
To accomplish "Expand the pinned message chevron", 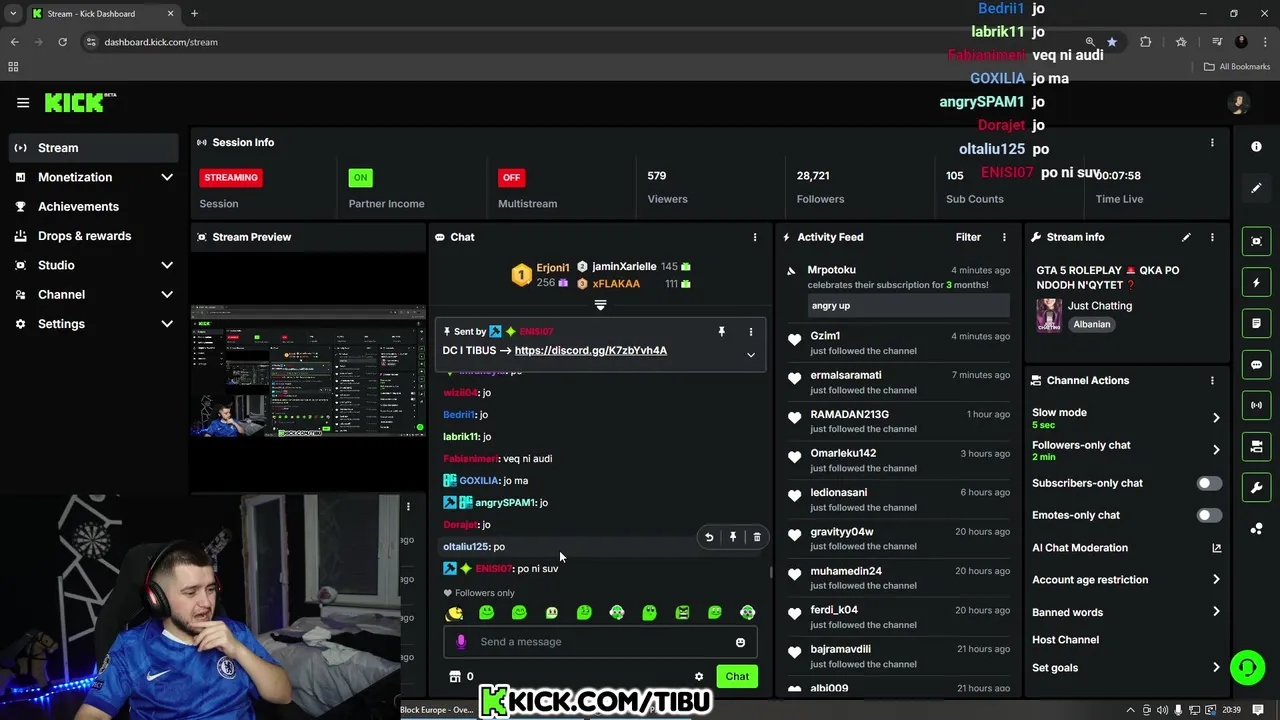I will tap(751, 355).
